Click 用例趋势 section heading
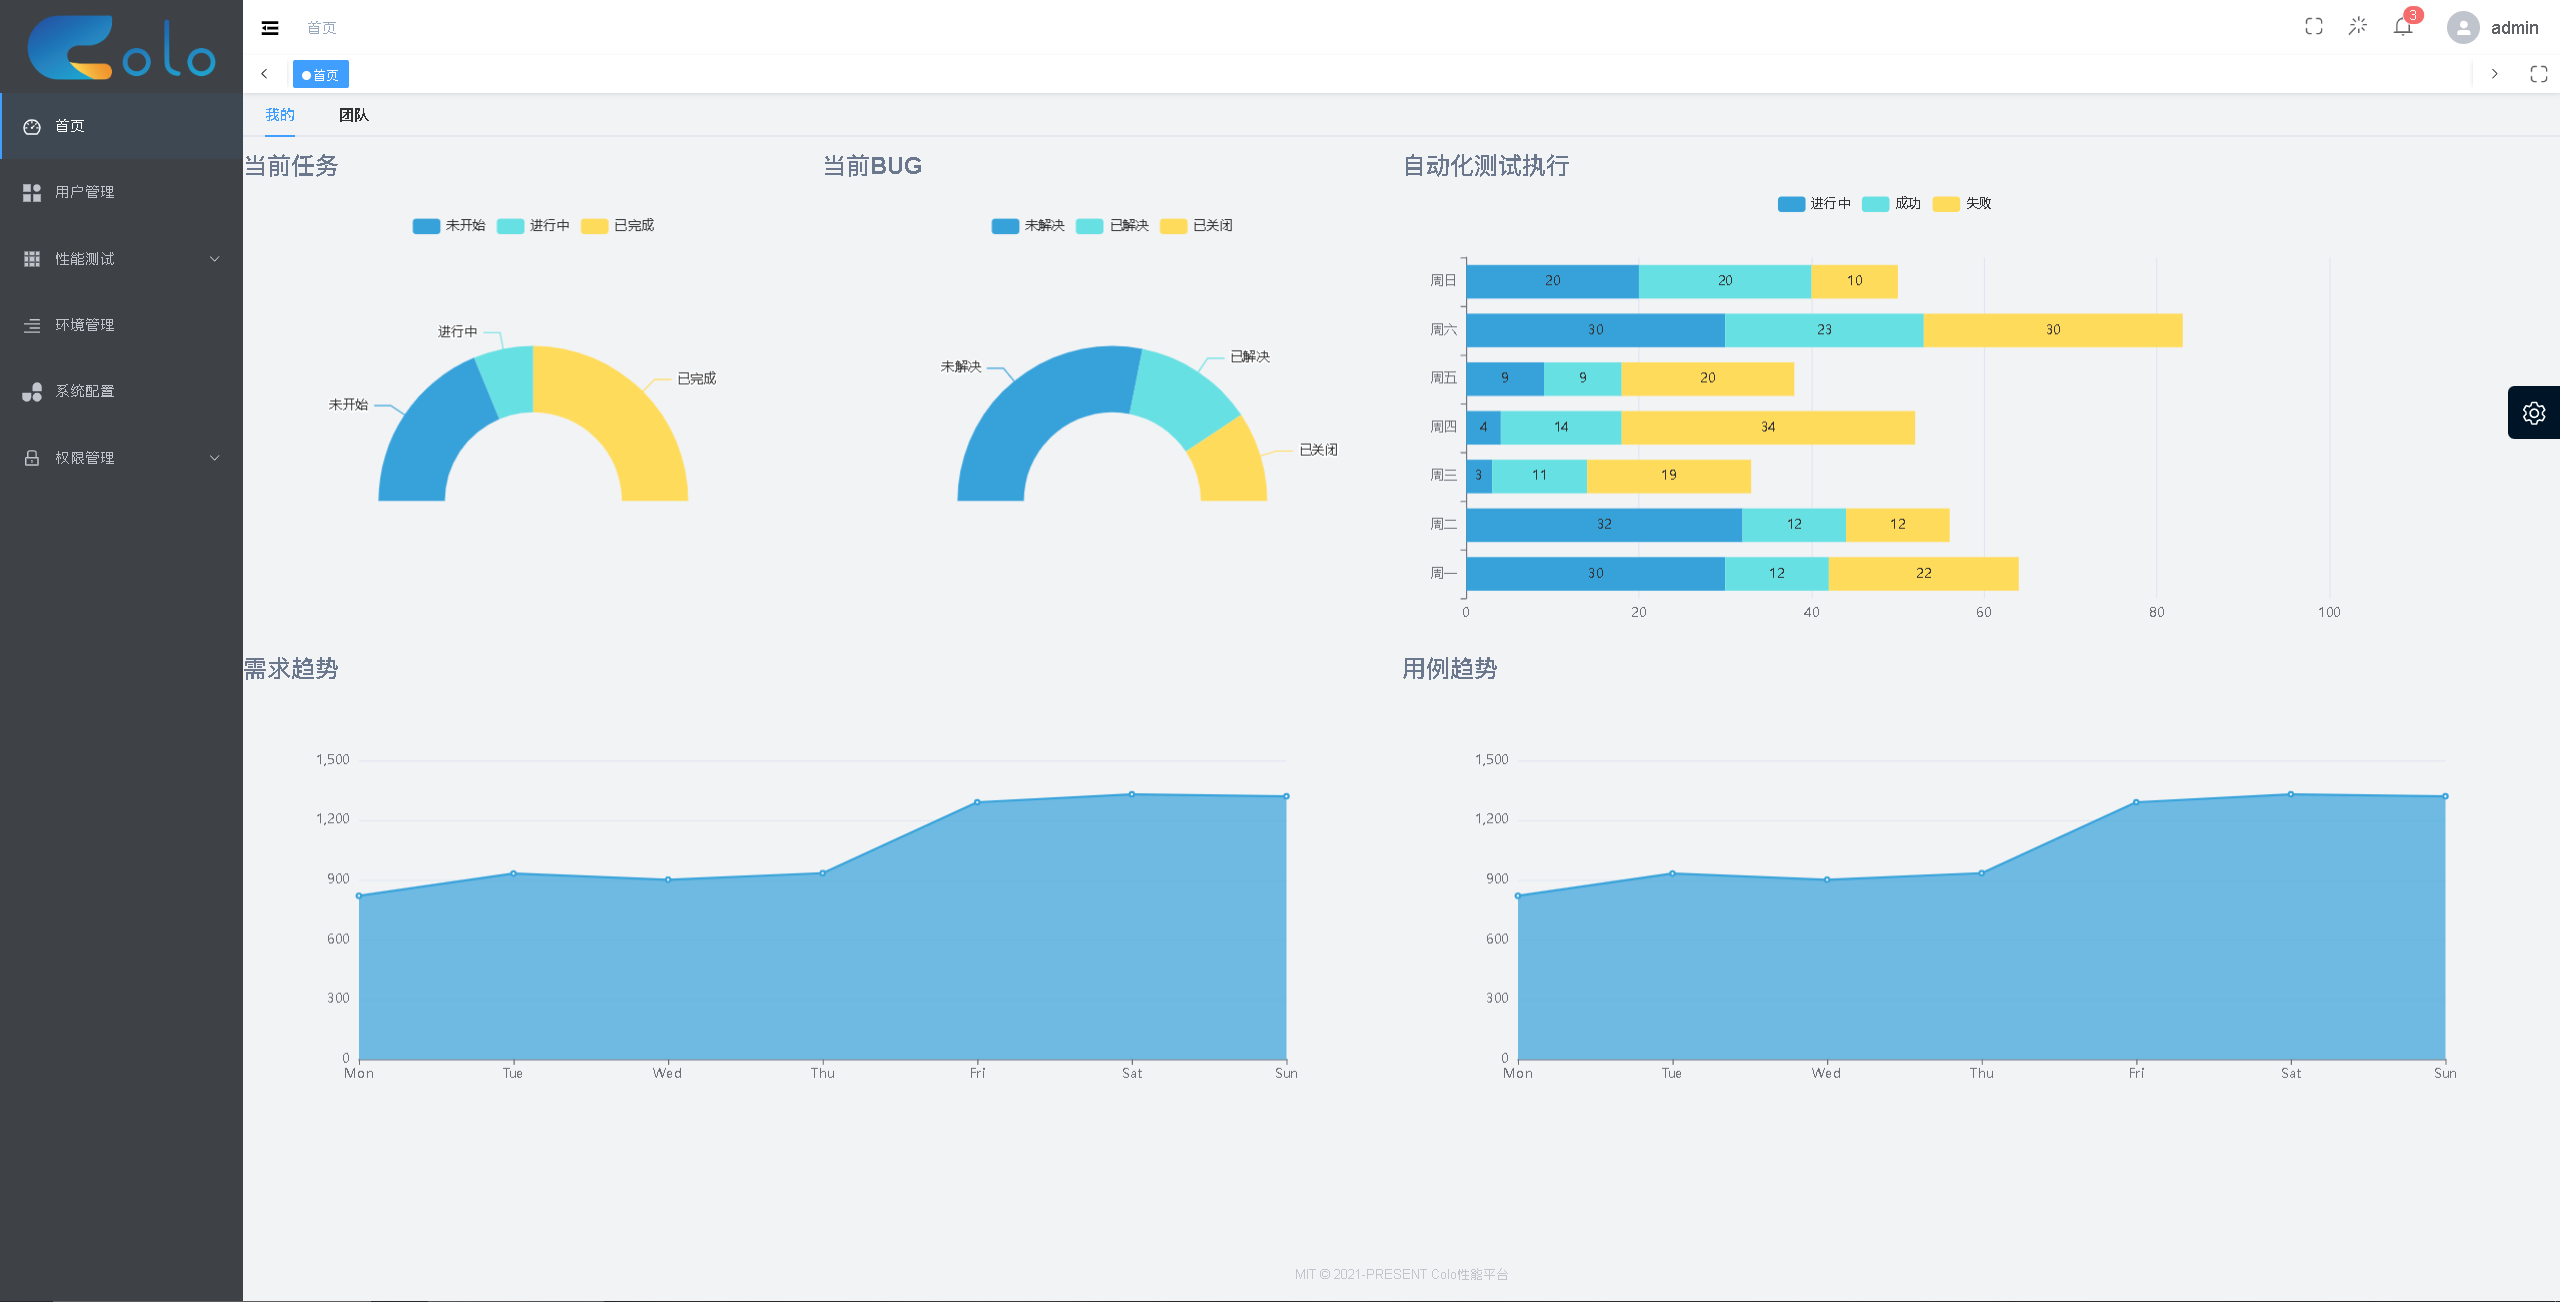This screenshot has height=1302, width=2561. pyautogui.click(x=1449, y=669)
